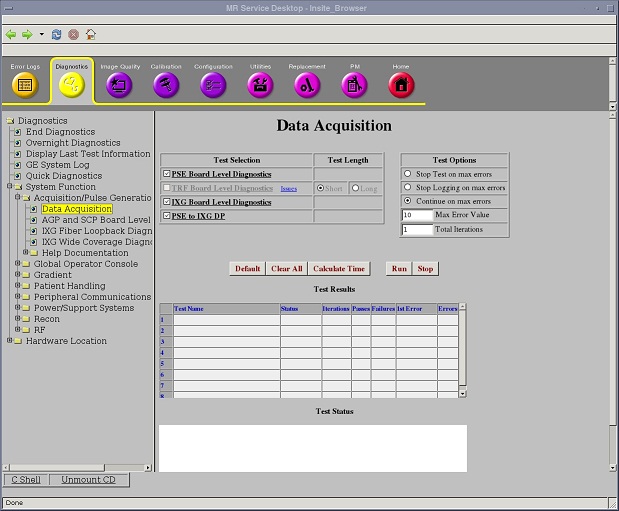Open the Error Logs icon
The image size is (619, 511).
(x=25, y=85)
